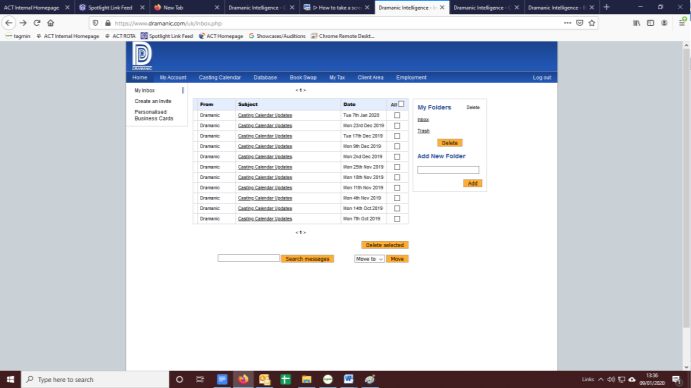The image size is (691, 388).
Task: Open page actions three-dot menu in address bar
Action: click(x=568, y=23)
